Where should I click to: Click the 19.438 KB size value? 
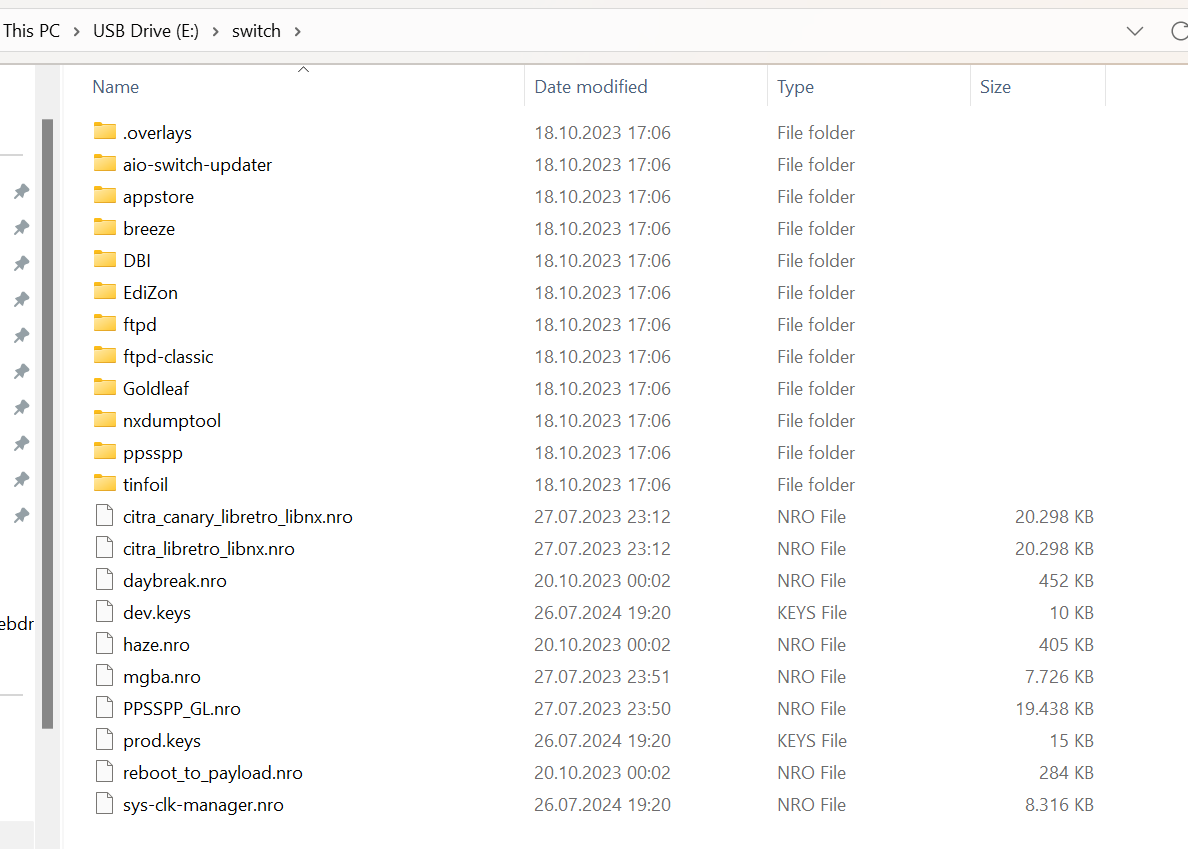click(x=1055, y=708)
